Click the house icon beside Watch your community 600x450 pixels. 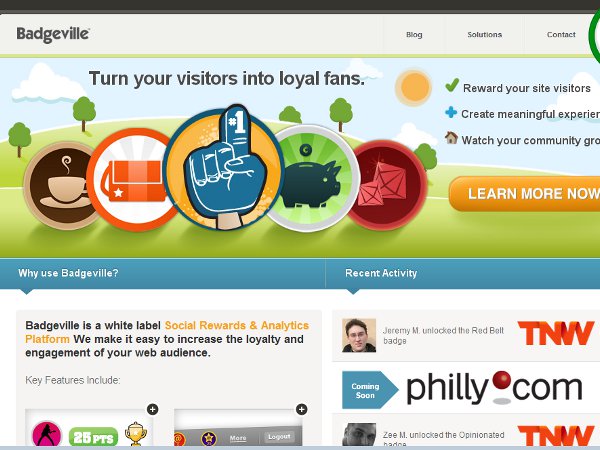tap(452, 138)
